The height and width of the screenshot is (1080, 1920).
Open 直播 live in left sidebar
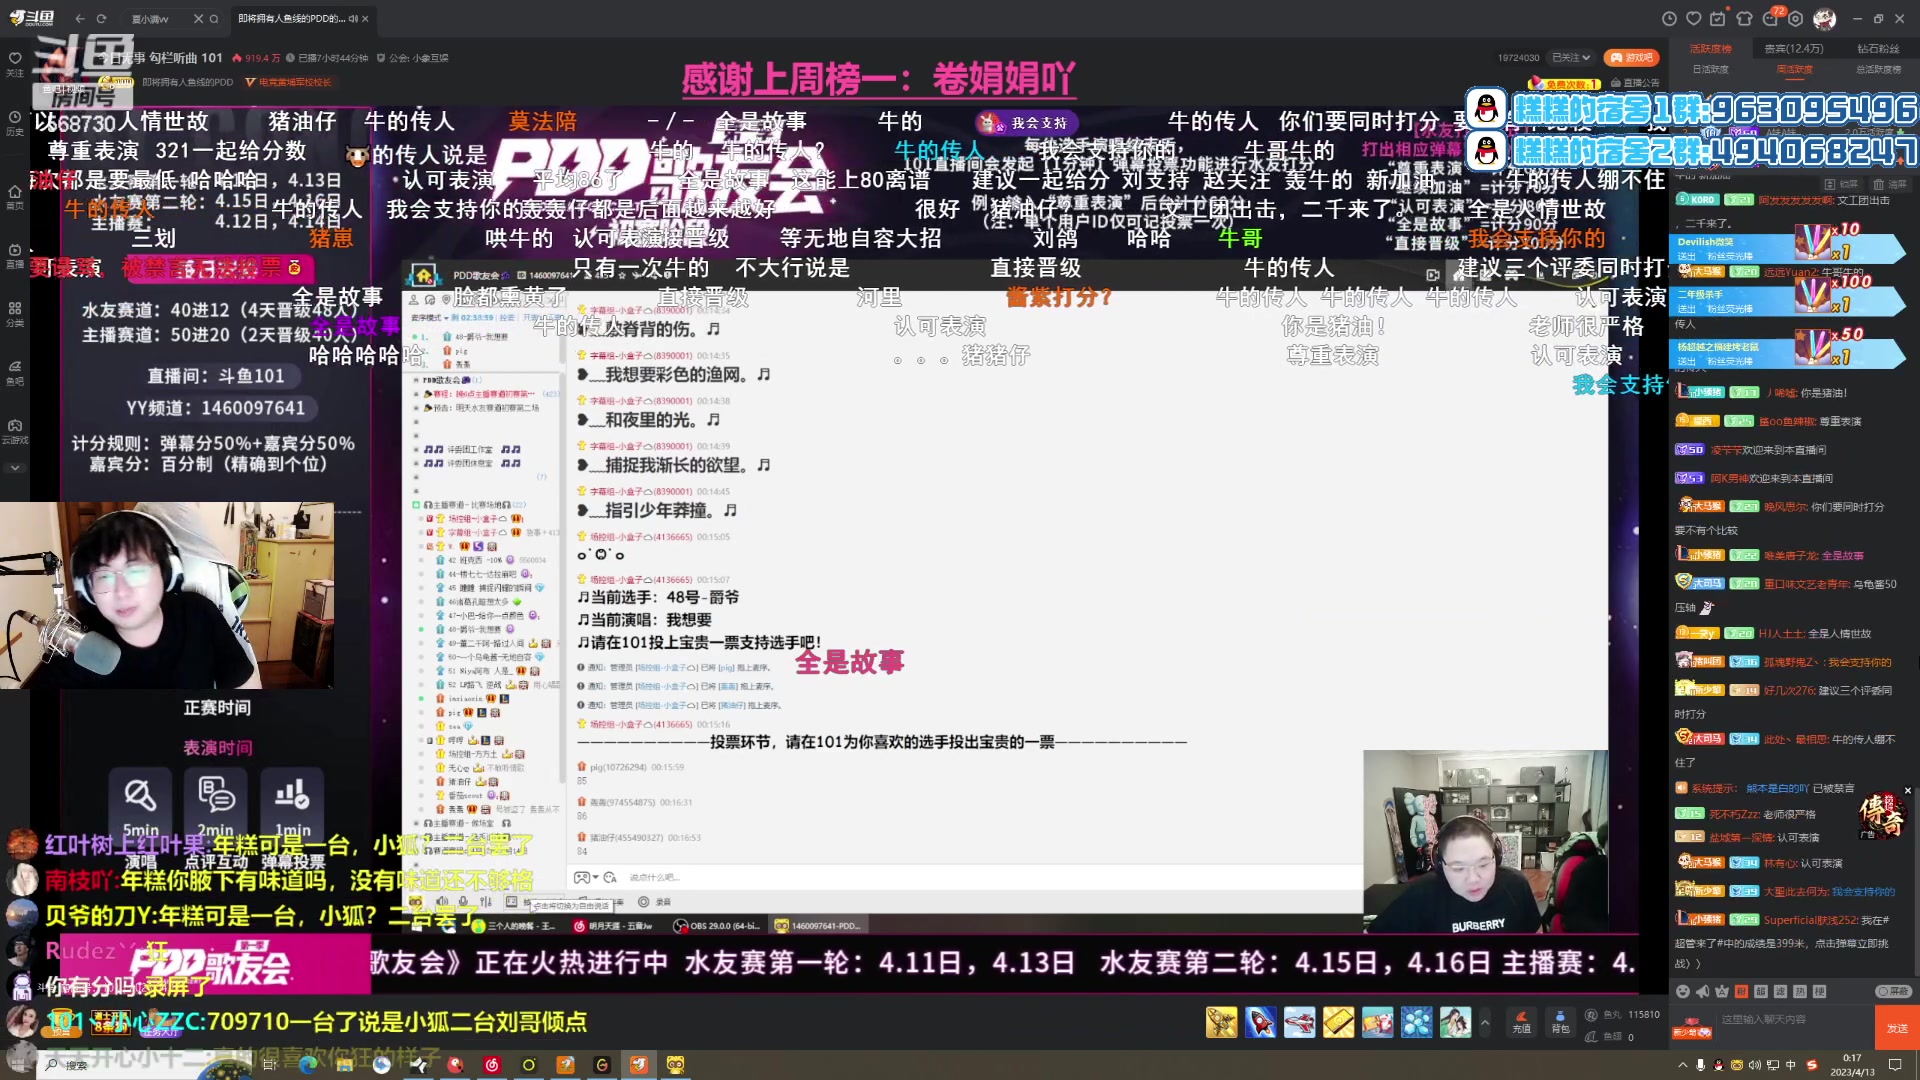(x=15, y=254)
